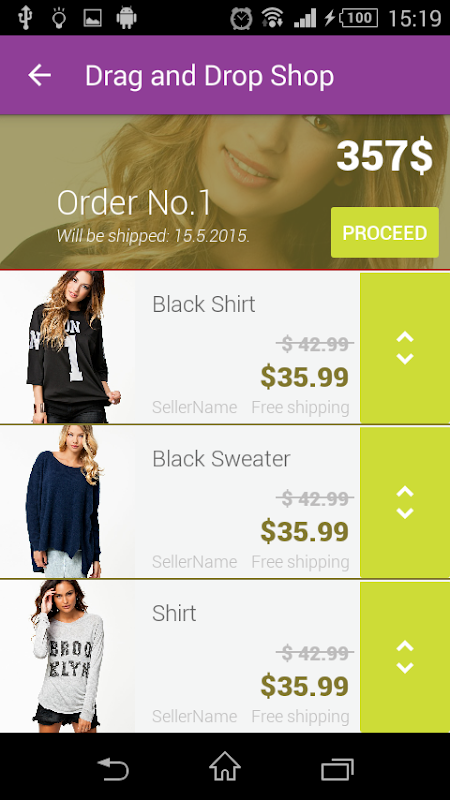Tap SellerName under Black Shirt
The height and width of the screenshot is (800, 450).
point(194,407)
